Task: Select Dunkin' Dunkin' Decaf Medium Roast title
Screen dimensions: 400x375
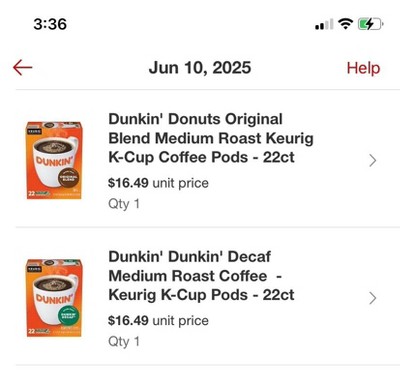Action: 201,276
